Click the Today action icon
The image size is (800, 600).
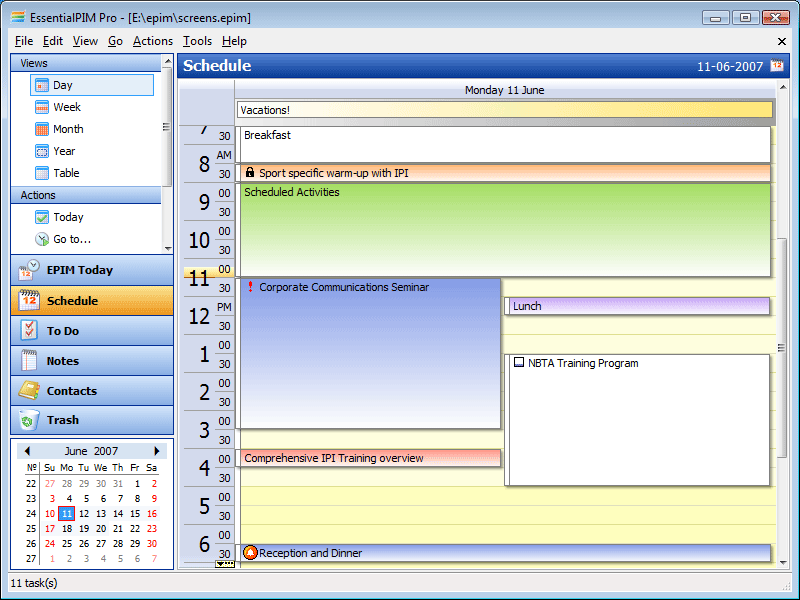coord(42,217)
